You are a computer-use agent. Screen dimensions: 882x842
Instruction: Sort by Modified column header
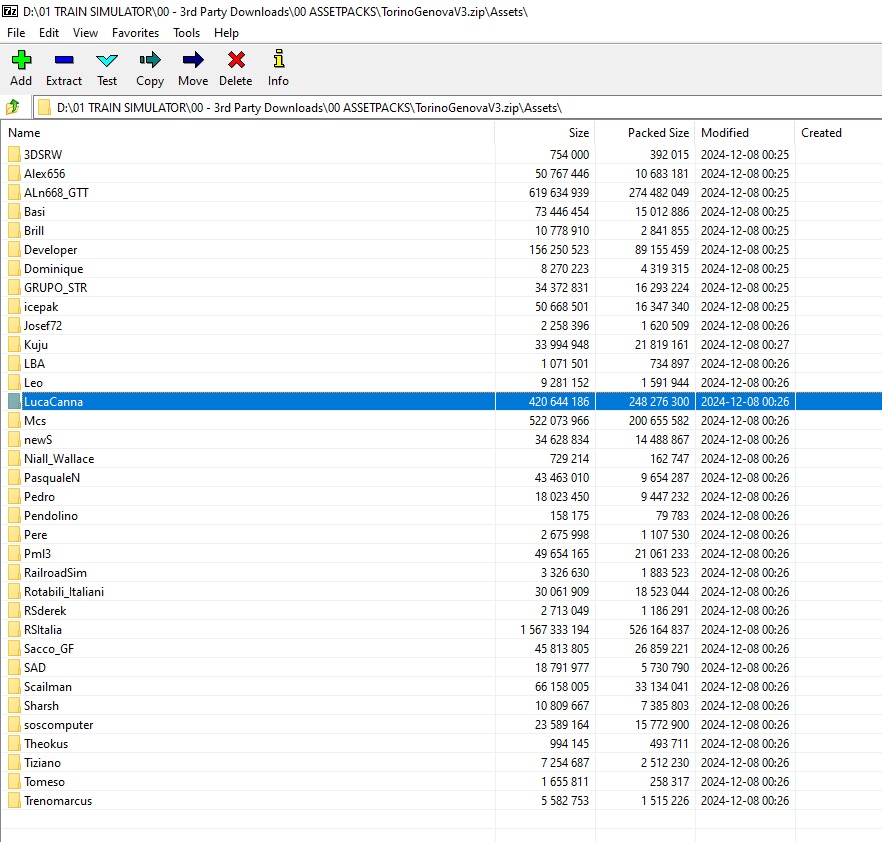tap(724, 133)
